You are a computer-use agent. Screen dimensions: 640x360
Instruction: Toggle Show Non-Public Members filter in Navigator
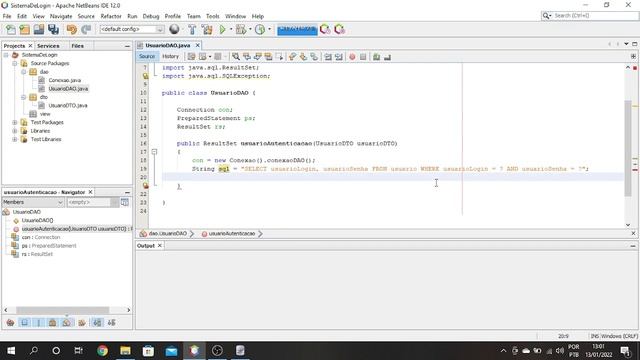pos(53,323)
